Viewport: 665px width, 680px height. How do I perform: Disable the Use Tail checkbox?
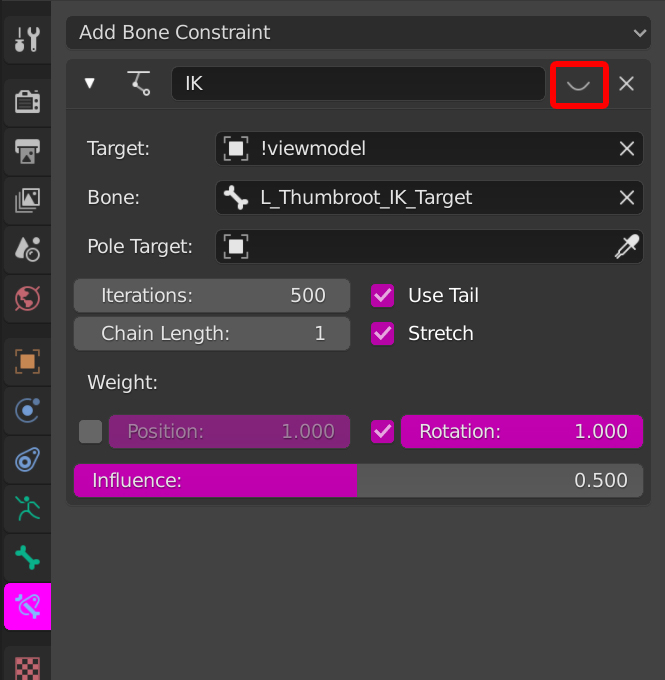click(x=382, y=295)
